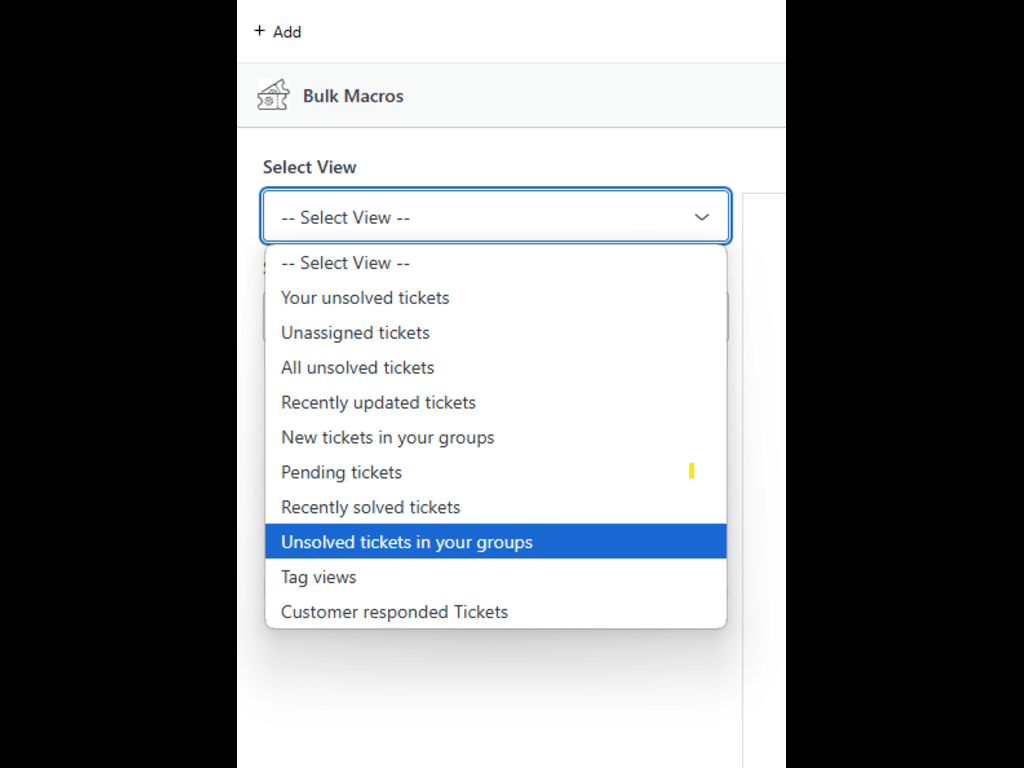Choose "All unsolved tickets" from list
The height and width of the screenshot is (768, 1024).
click(357, 368)
